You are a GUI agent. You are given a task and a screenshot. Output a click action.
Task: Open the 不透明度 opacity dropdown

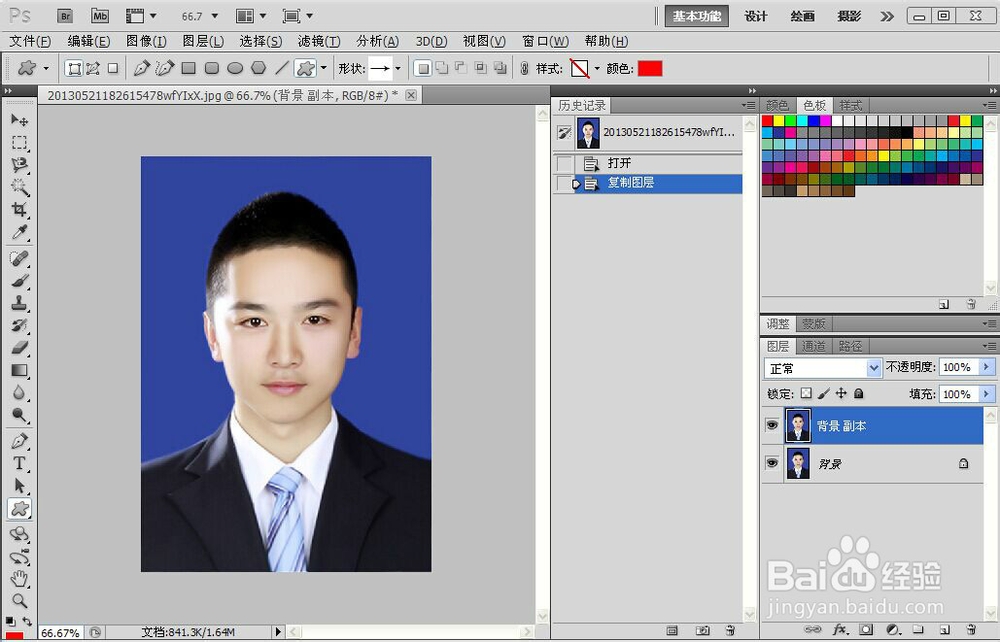click(985, 367)
